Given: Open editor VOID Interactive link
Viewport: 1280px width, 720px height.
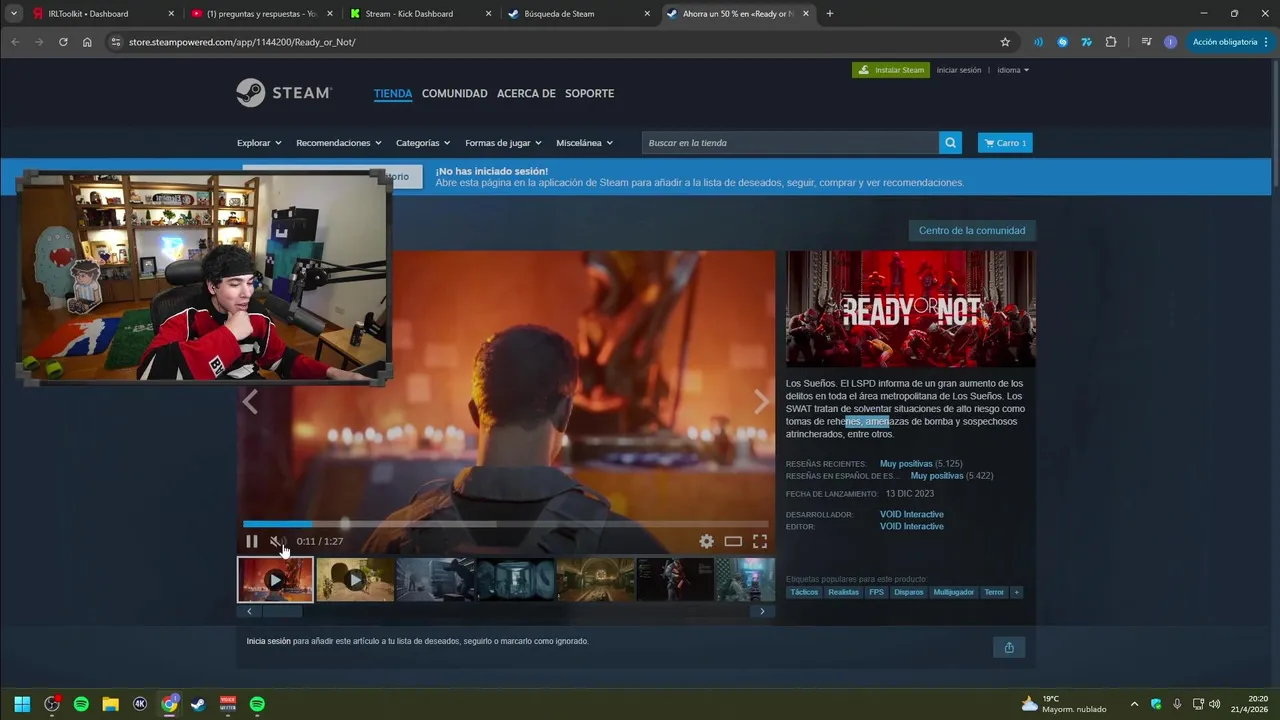Looking at the screenshot, I should click(x=912, y=526).
